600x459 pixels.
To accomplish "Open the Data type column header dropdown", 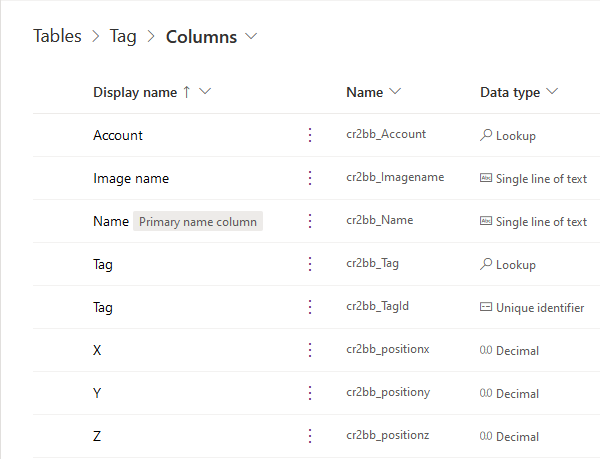I will (x=552, y=92).
